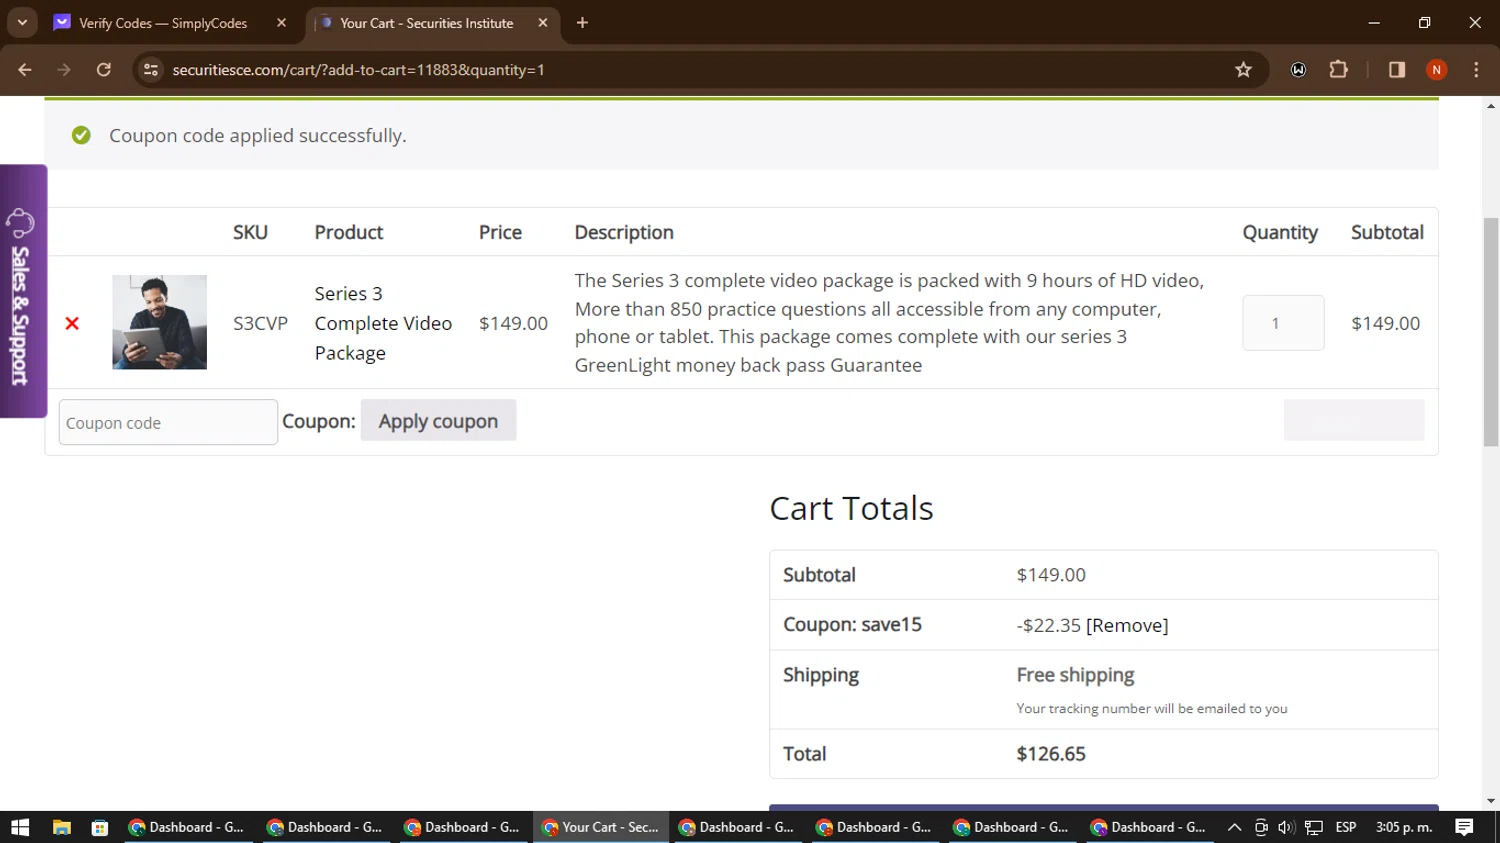Open the Sales & Support side tab
Screen dimensions: 1500x843
(x=22, y=291)
